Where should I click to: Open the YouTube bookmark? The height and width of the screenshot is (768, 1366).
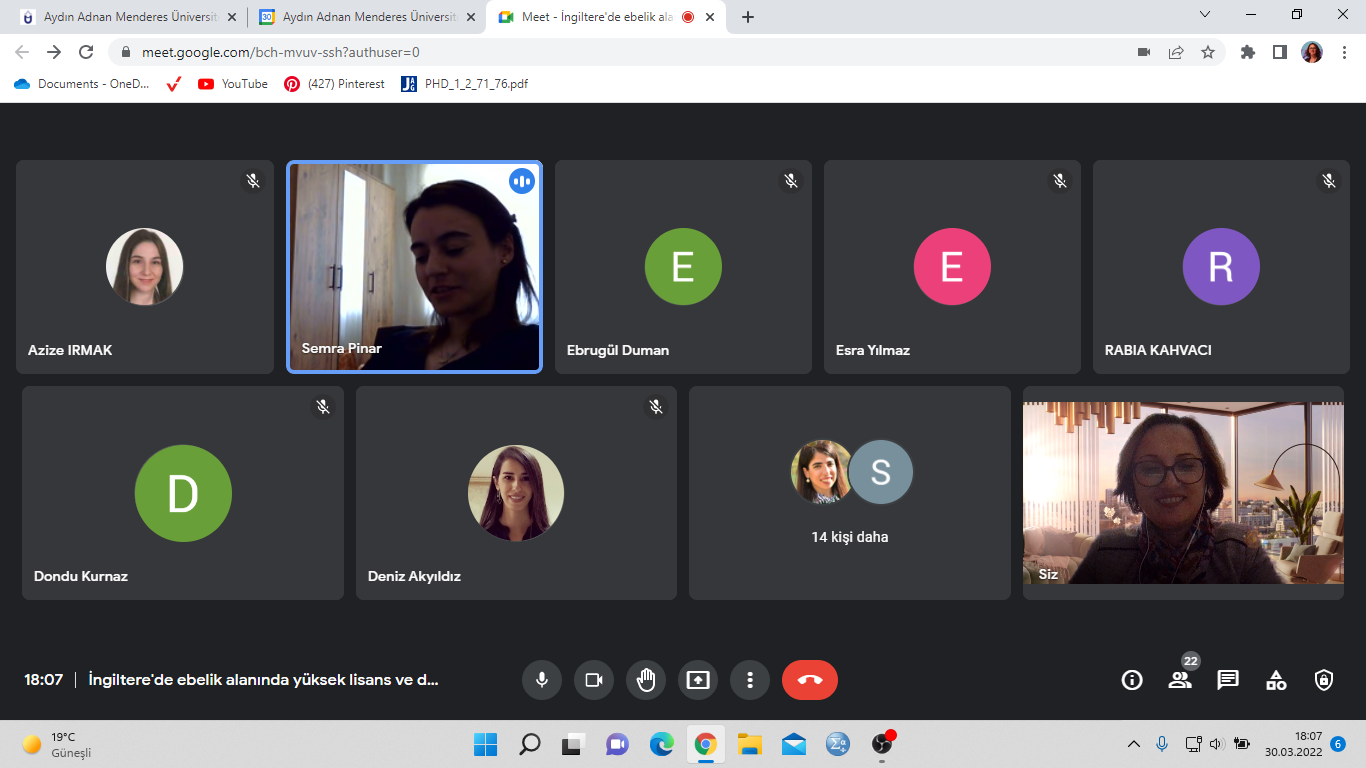coord(234,84)
